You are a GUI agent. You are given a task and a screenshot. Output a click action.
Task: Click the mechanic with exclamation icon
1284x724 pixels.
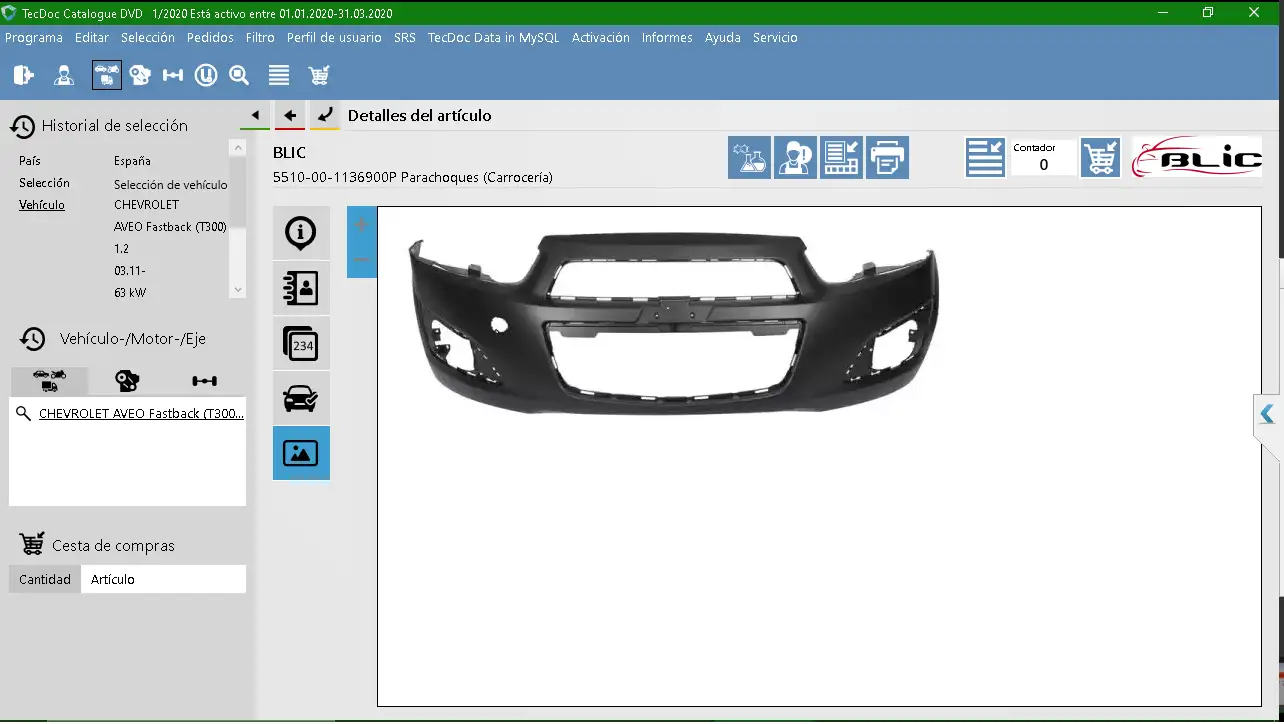(x=795, y=158)
